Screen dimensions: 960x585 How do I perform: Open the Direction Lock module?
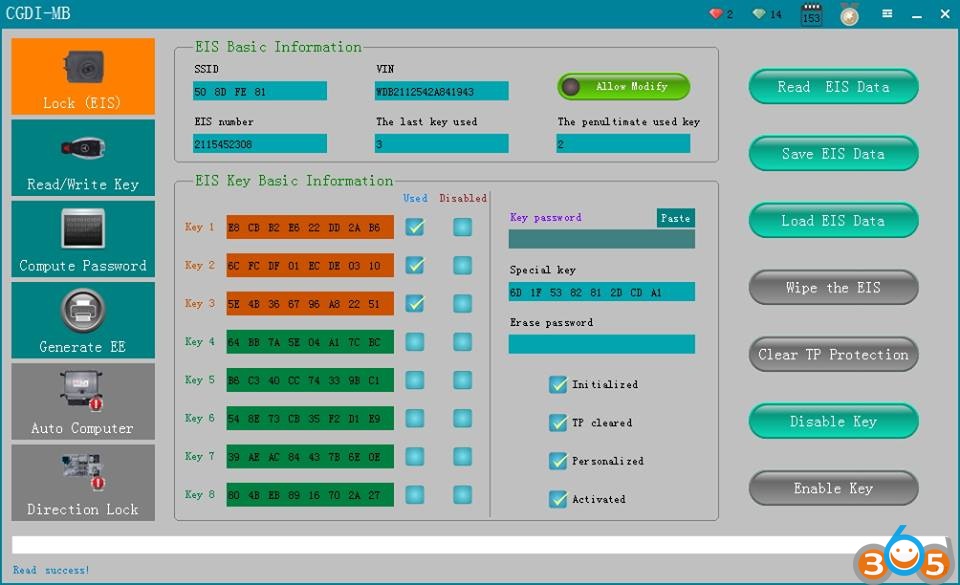83,482
